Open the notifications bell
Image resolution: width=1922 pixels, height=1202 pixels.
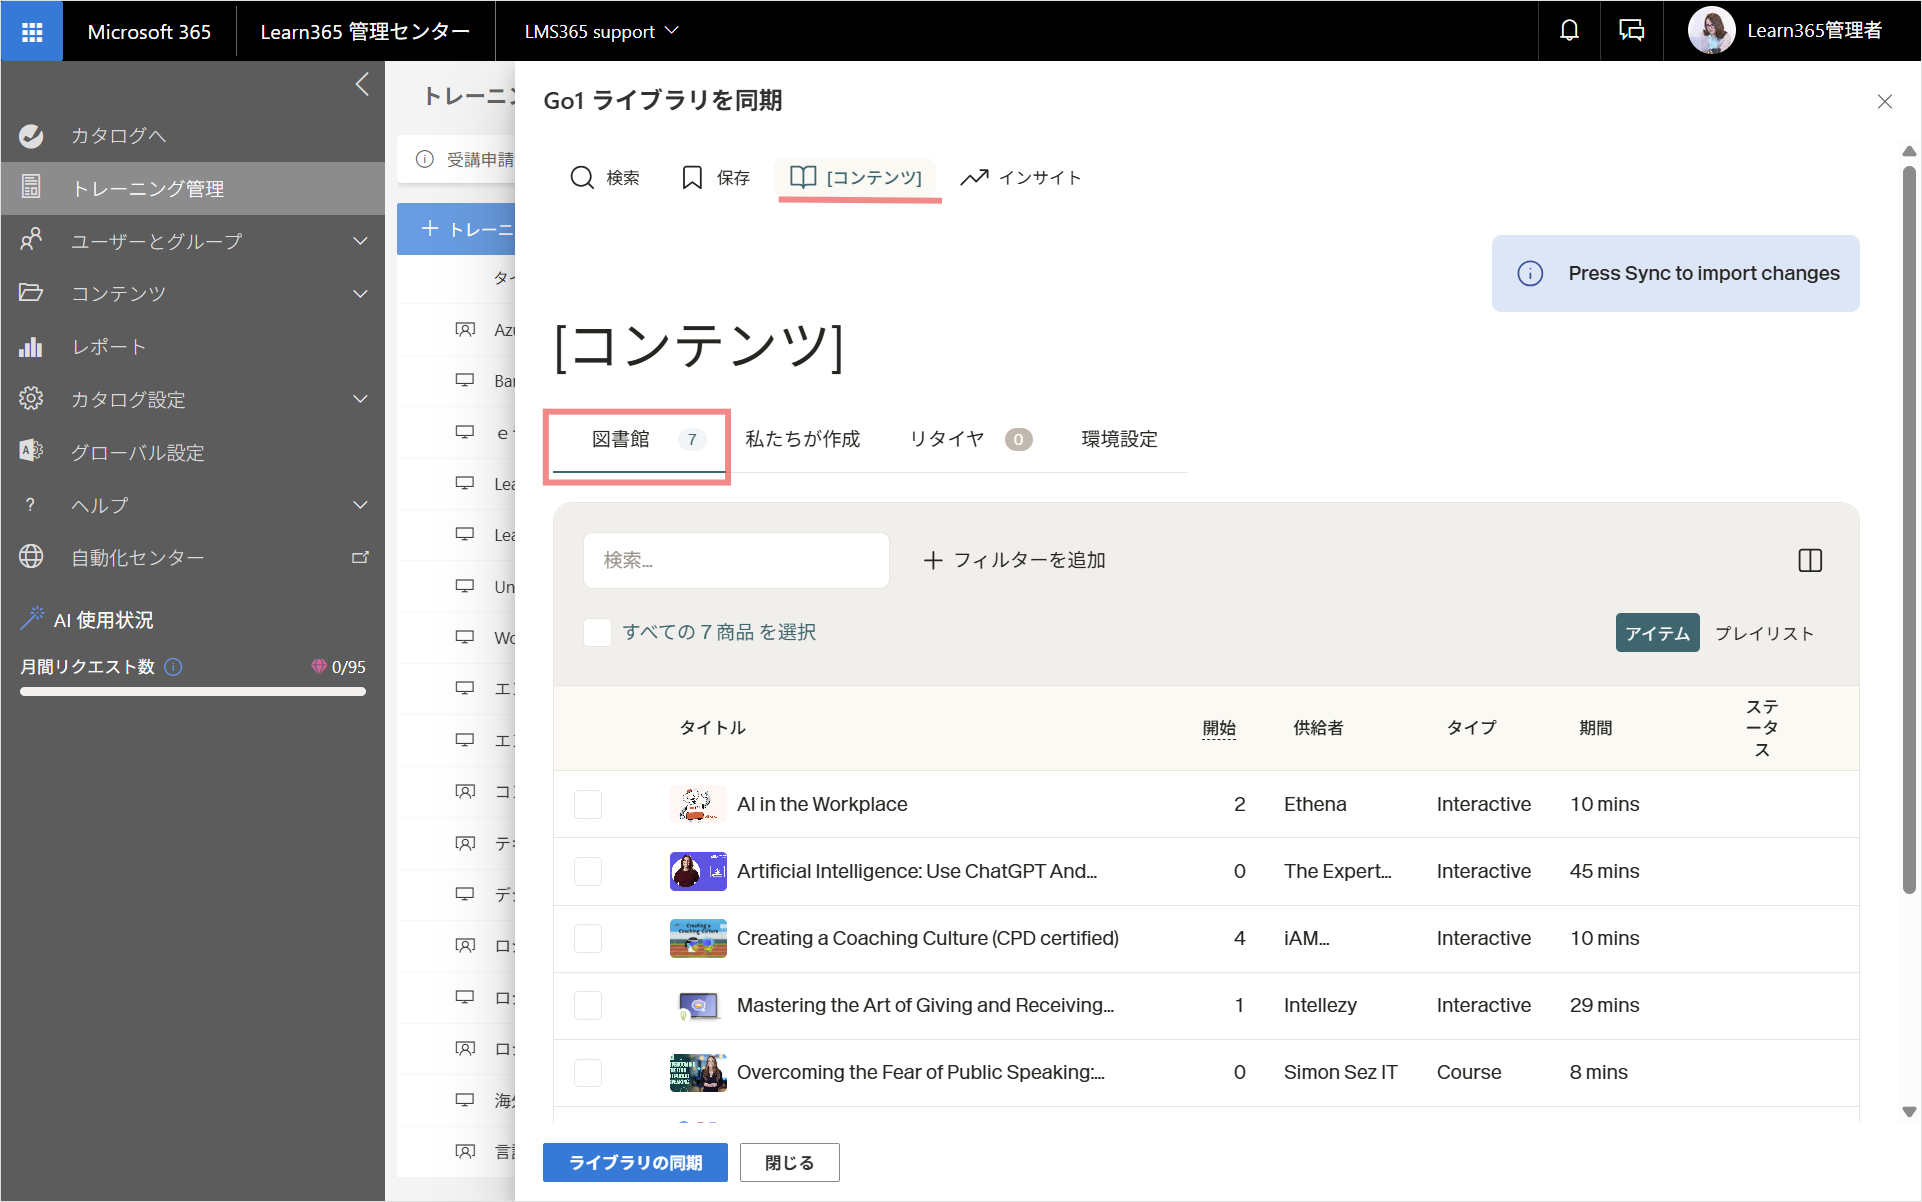pos(1569,31)
